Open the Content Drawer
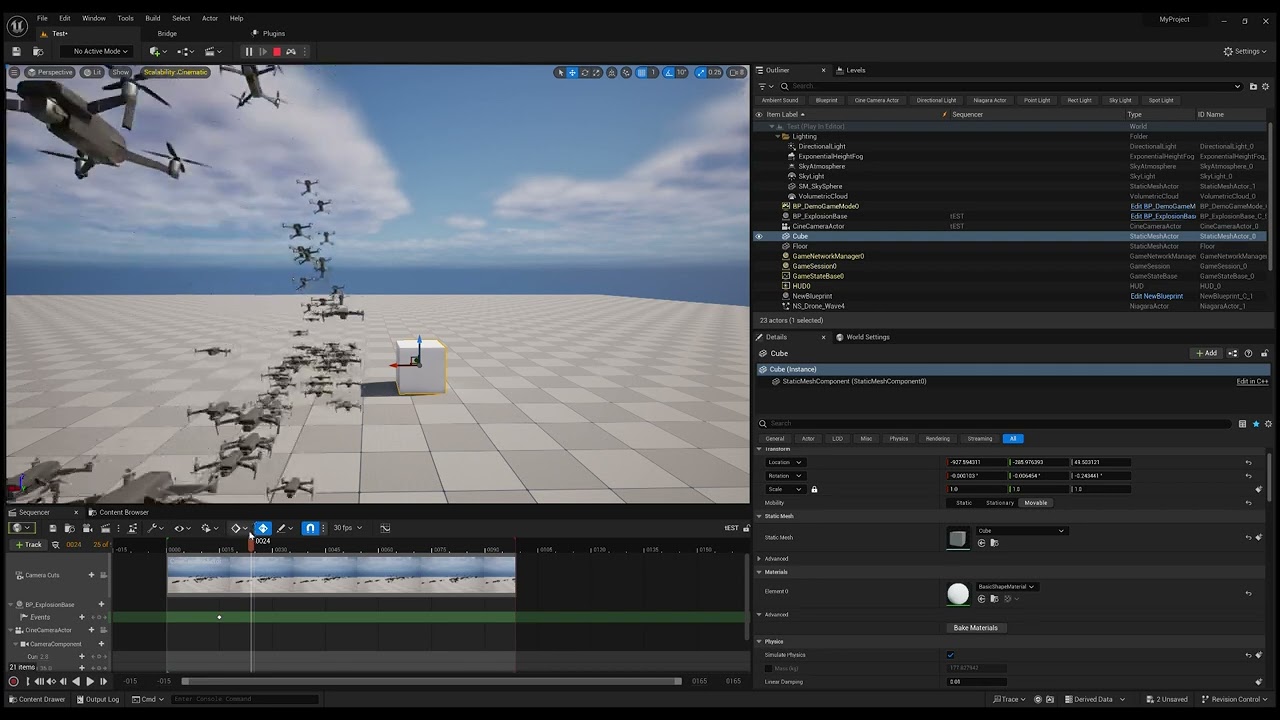Screen dimensions: 1280x720 pyautogui.click(x=37, y=699)
